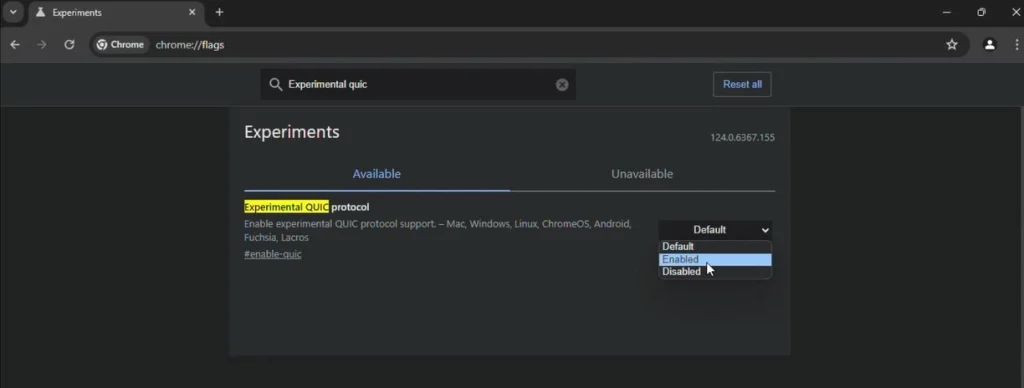Open Chrome three-dot menu
The height and width of the screenshot is (388, 1024).
pyautogui.click(x=1016, y=44)
